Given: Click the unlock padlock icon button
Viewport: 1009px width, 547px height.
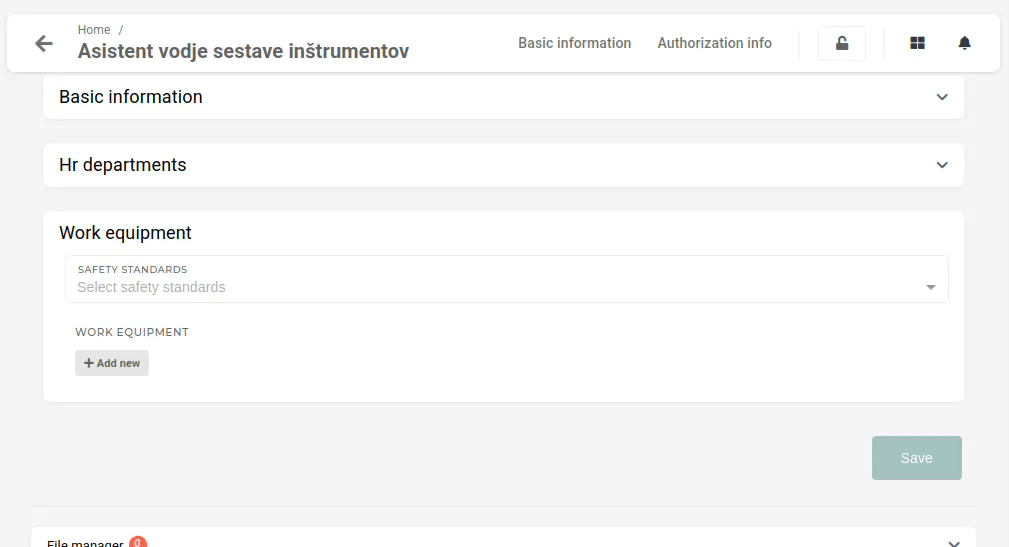Looking at the screenshot, I should pos(842,43).
